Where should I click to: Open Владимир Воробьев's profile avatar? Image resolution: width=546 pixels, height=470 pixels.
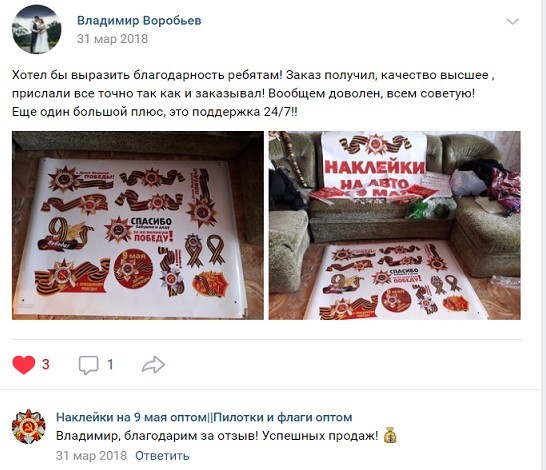point(37,29)
